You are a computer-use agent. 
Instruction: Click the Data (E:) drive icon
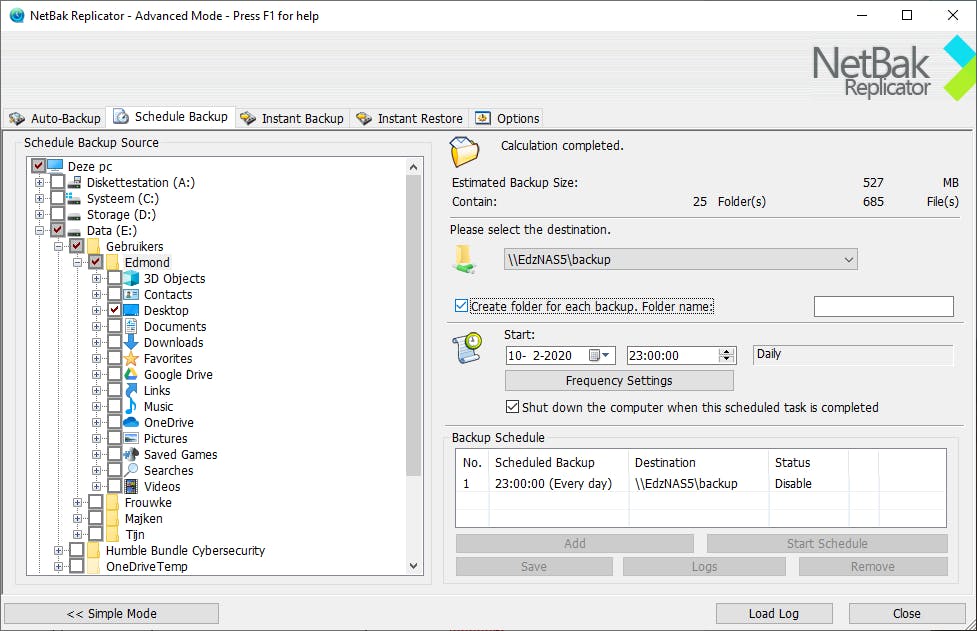[74, 231]
